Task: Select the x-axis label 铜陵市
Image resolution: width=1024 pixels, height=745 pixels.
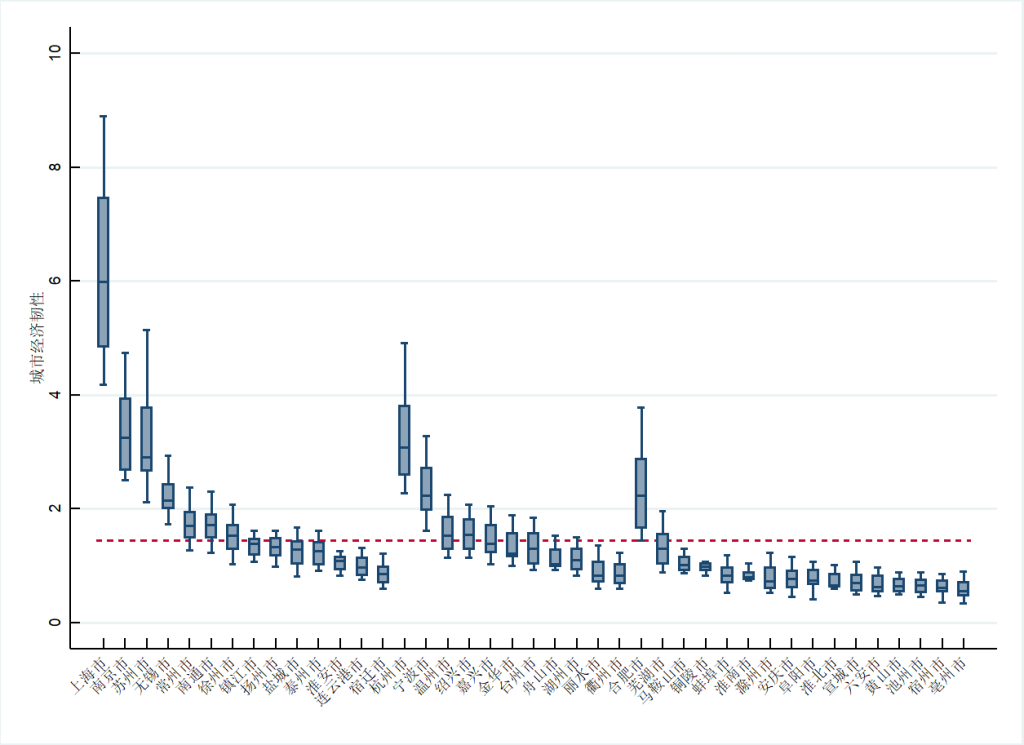Action: click(692, 676)
